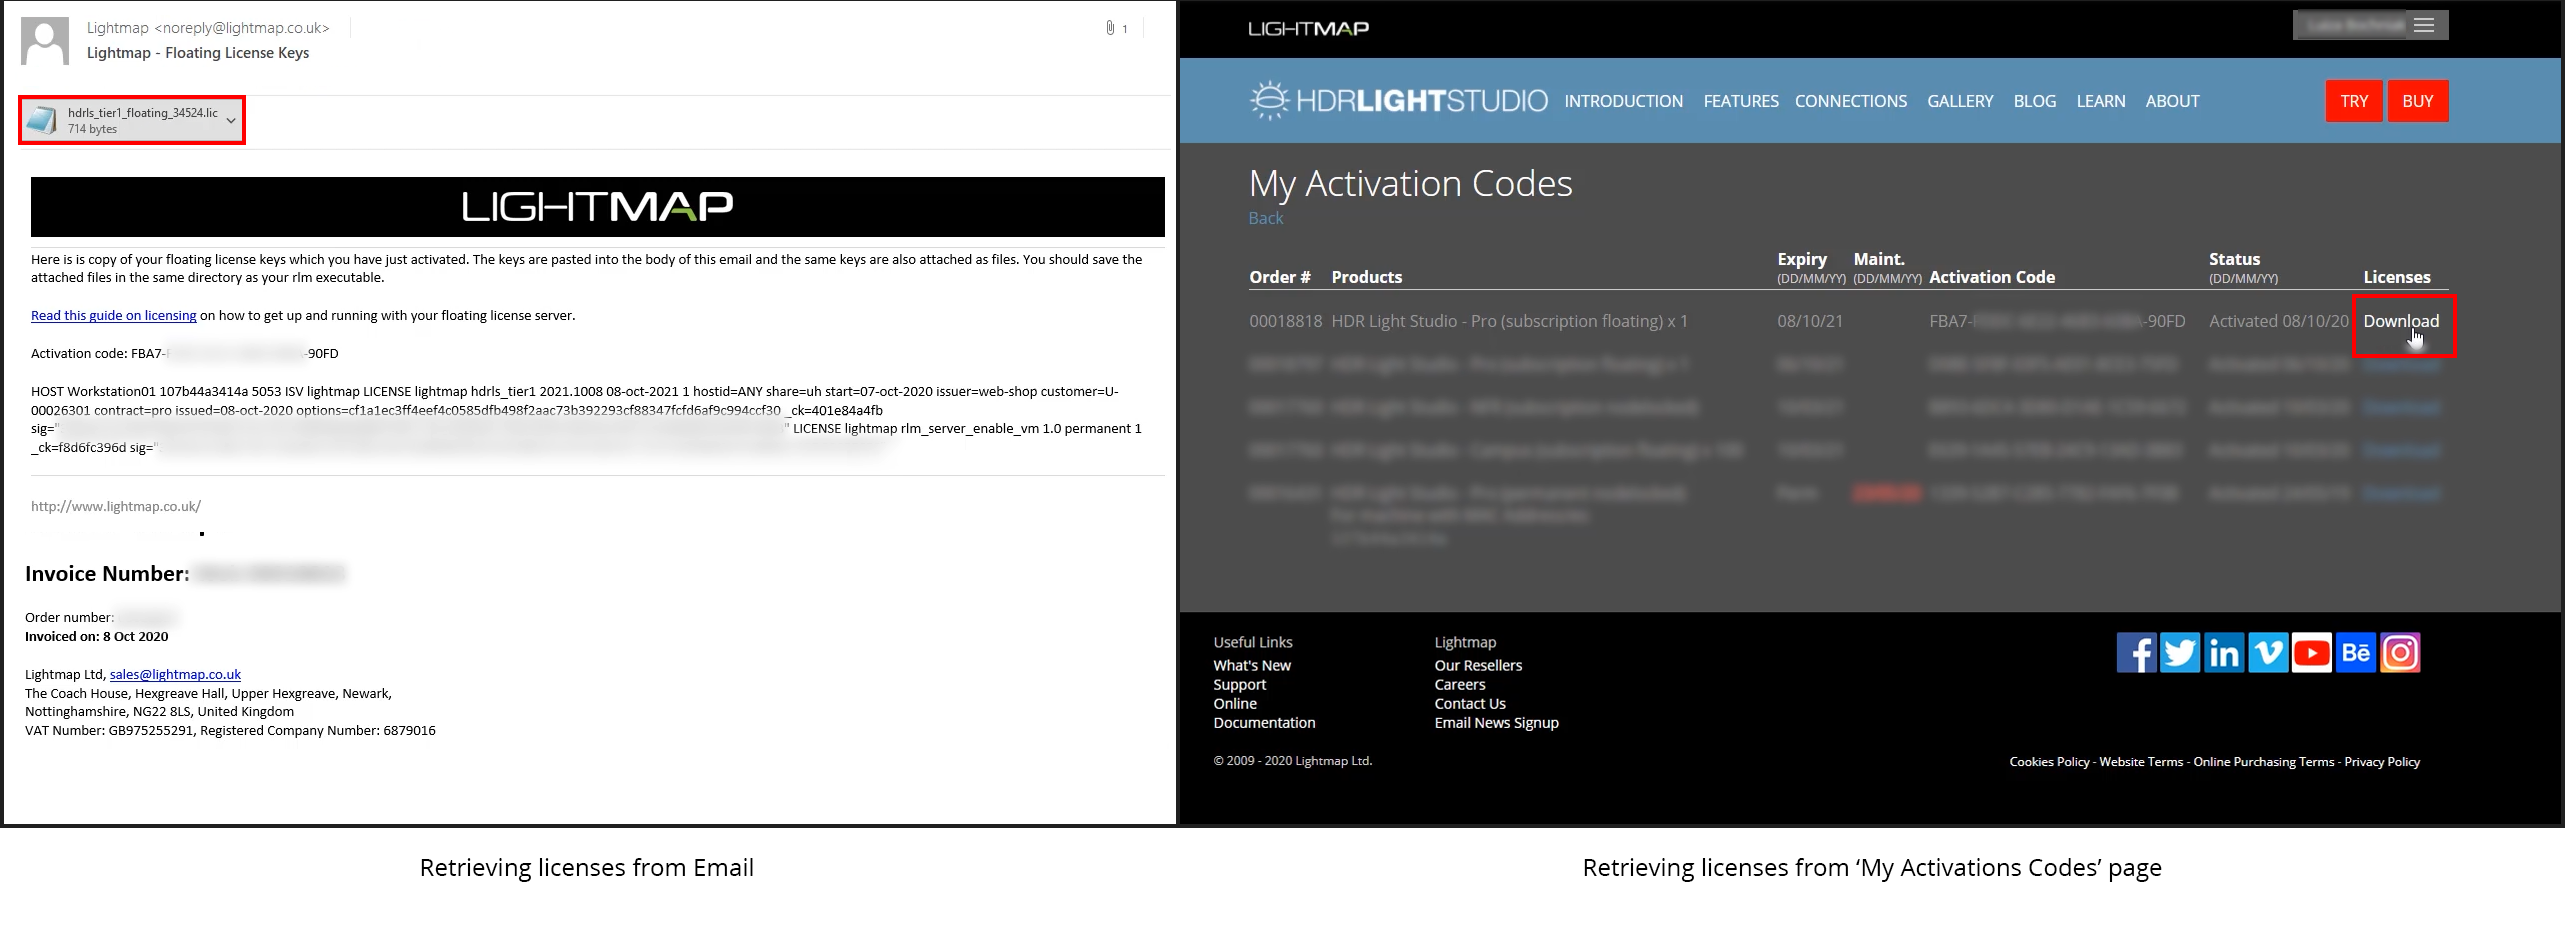
Task: Open the 'Read this guide on licensing' link
Action: (114, 315)
